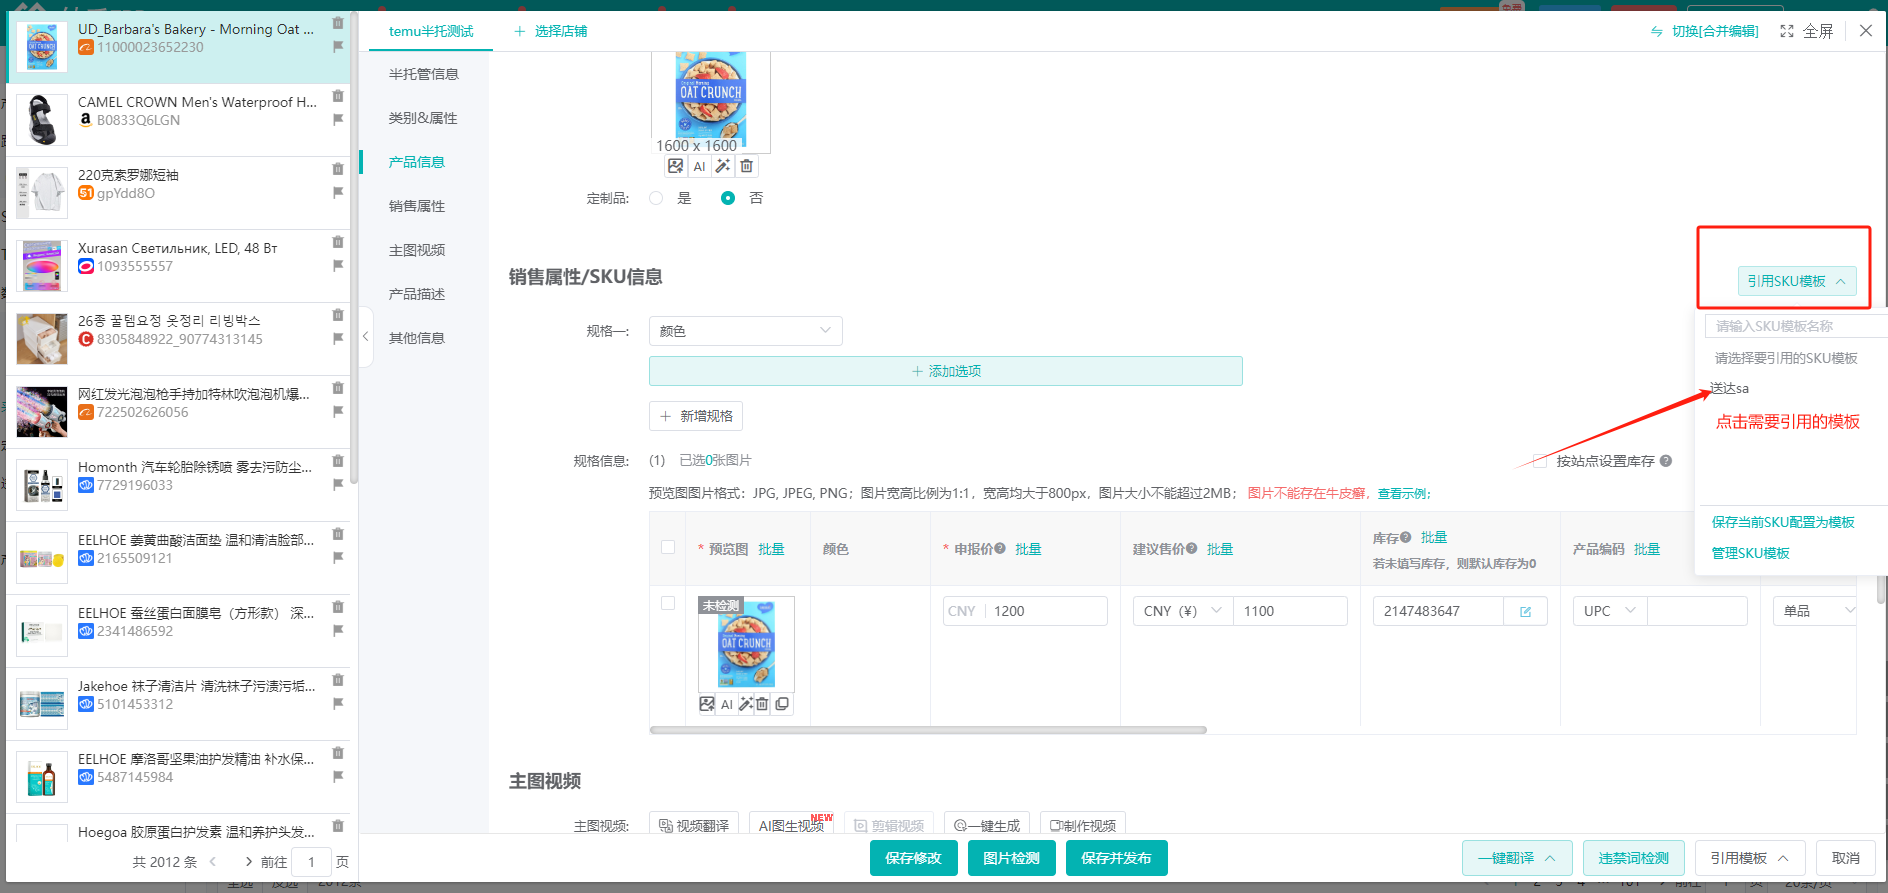
Task: Delete the Homonth 汽车轮胎除锈喷 item
Action: coord(338,461)
